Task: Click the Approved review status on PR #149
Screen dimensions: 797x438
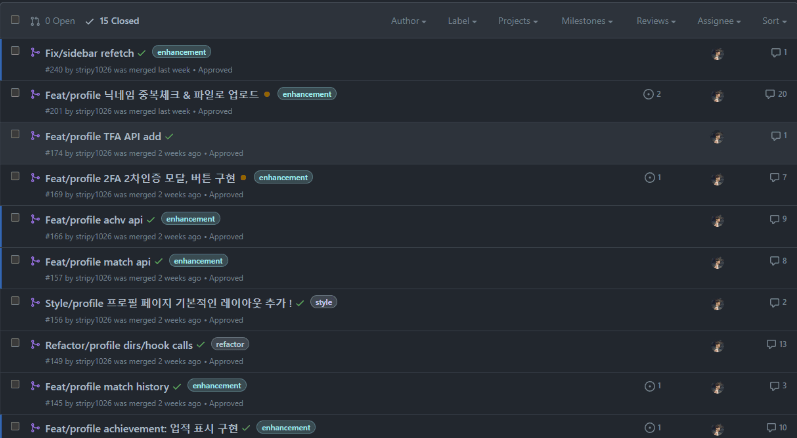Action: point(226,361)
